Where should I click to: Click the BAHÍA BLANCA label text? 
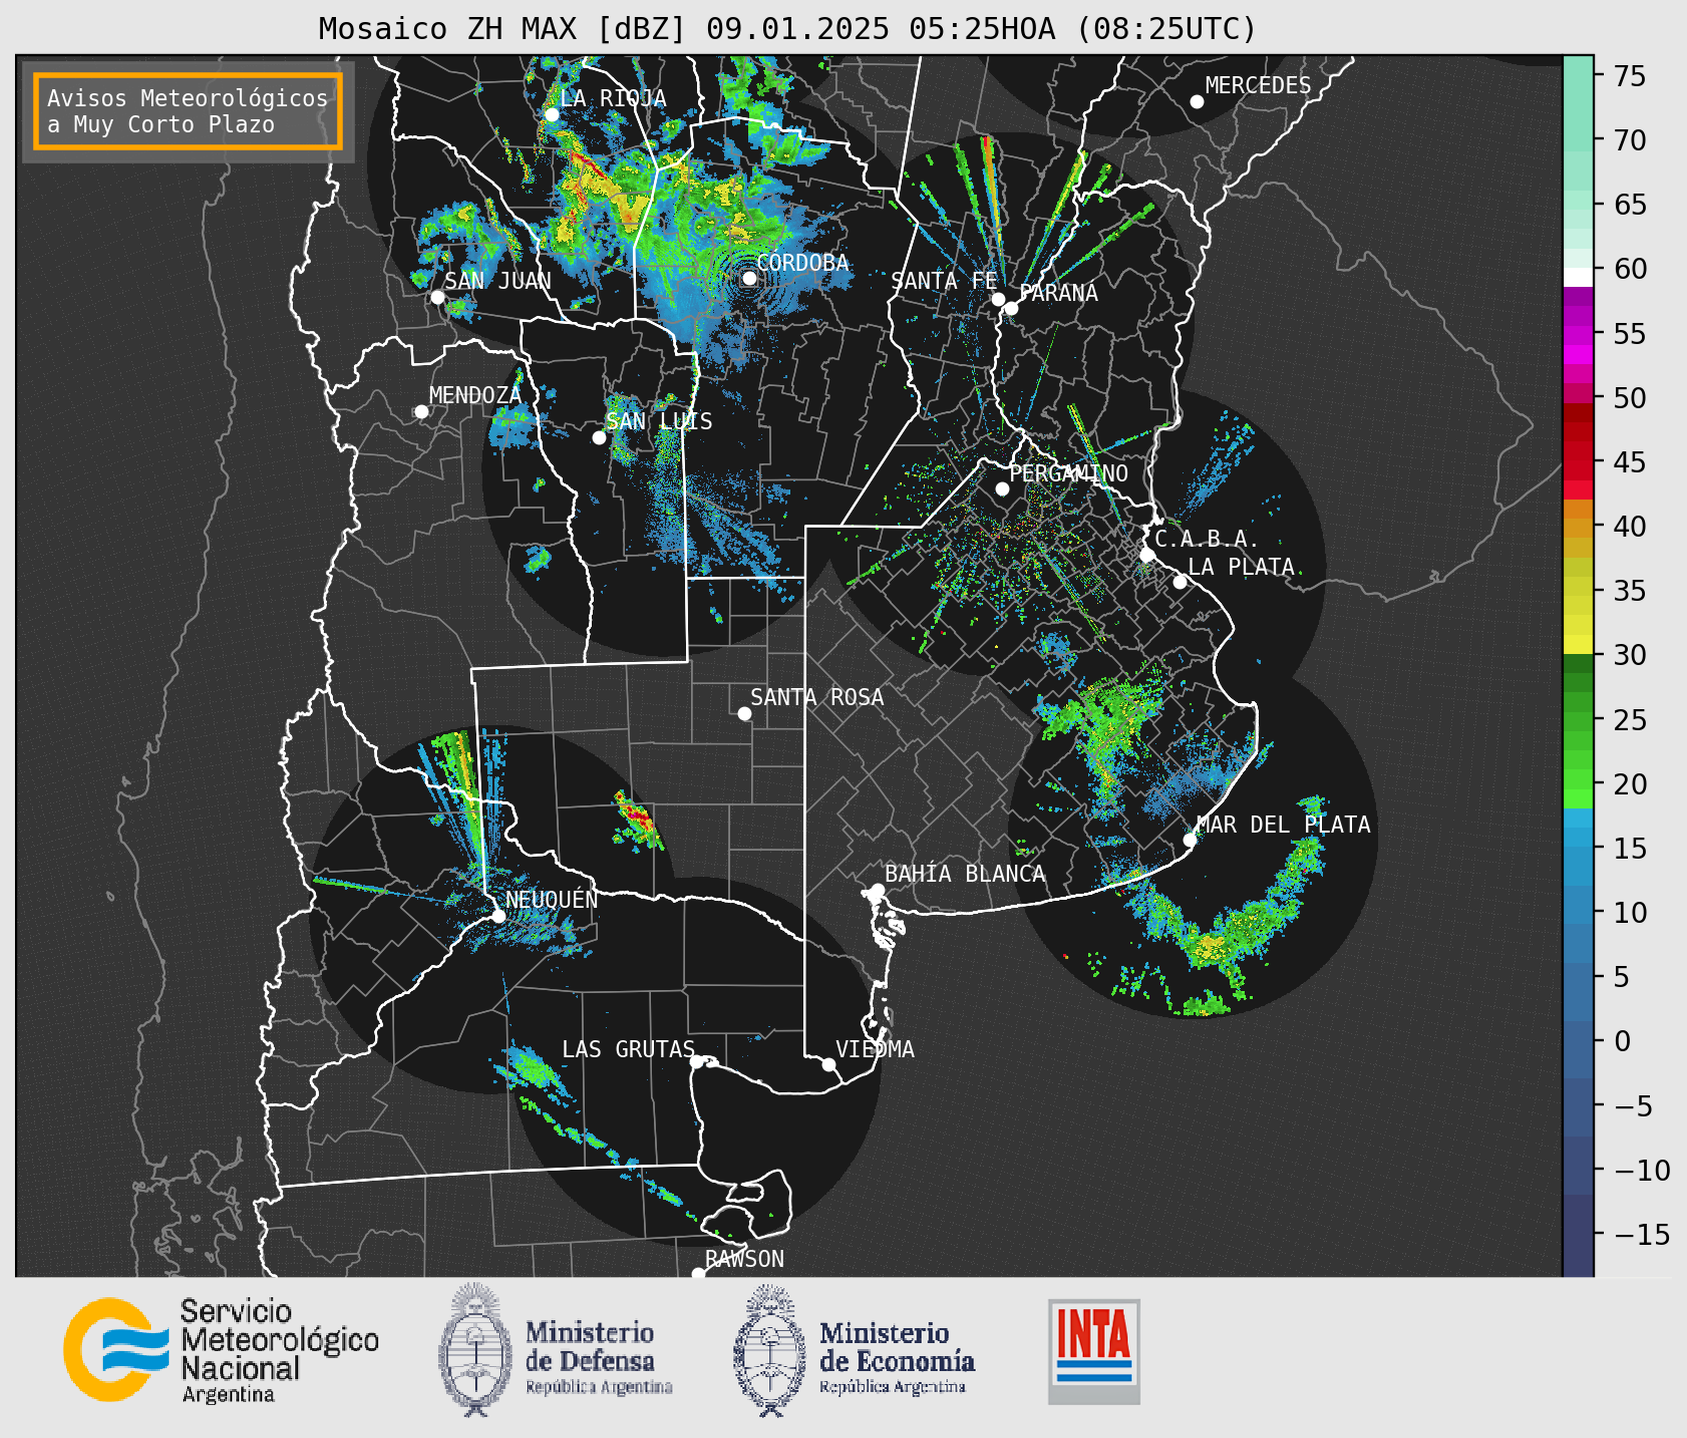click(x=965, y=874)
